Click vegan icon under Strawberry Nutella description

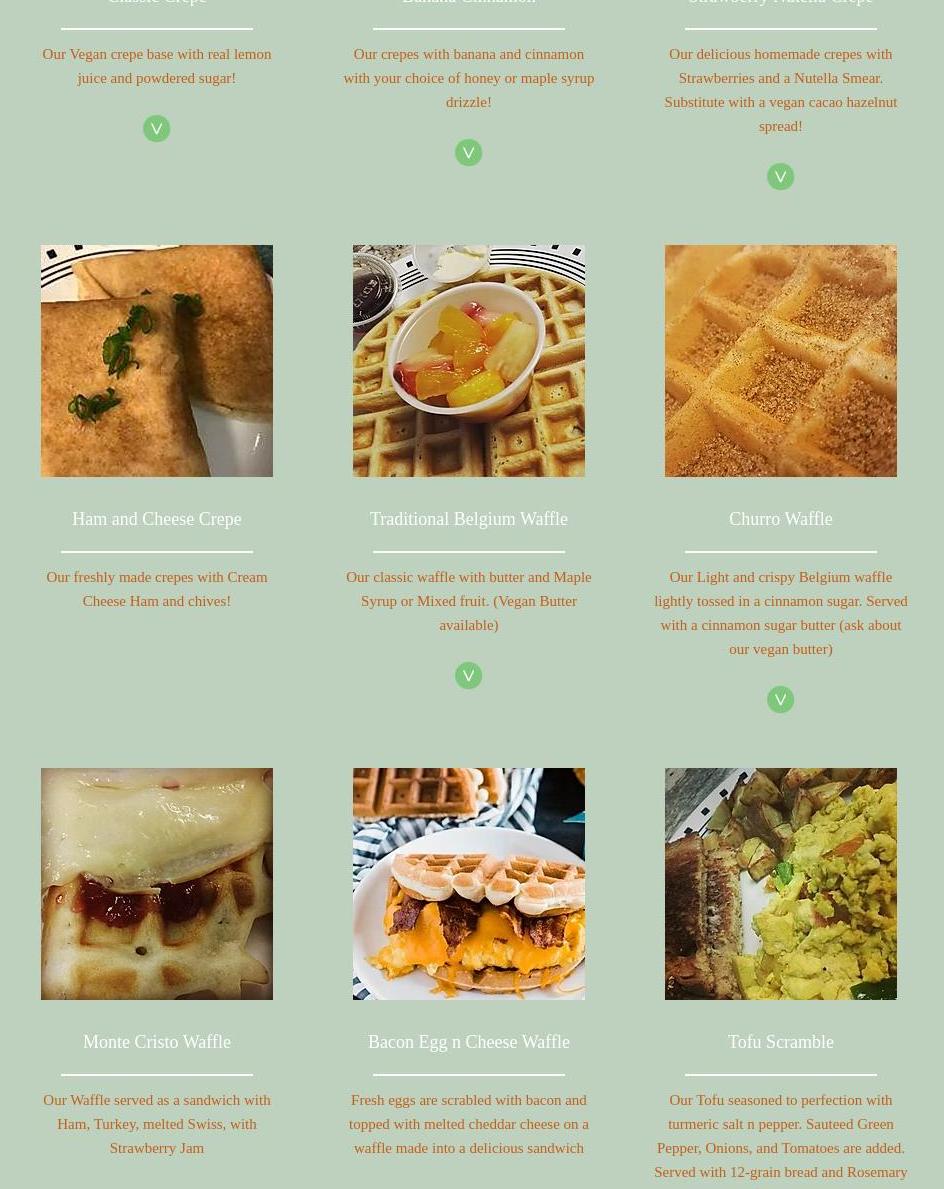click(x=780, y=177)
